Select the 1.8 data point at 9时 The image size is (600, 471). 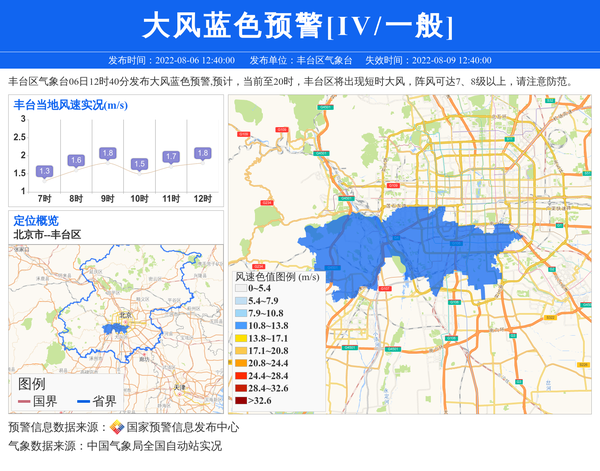(108, 153)
